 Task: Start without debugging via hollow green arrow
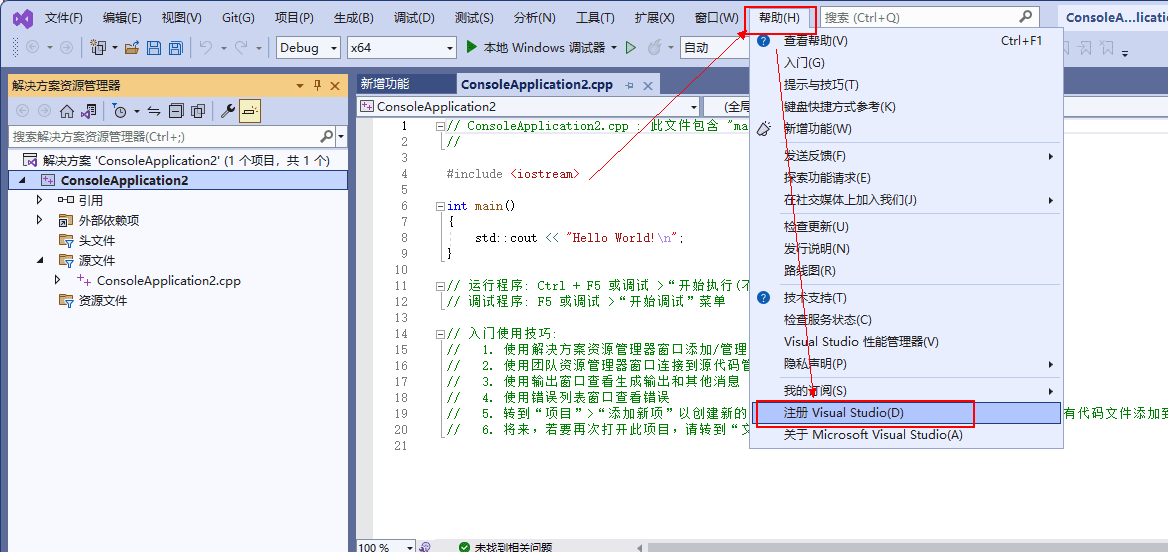click(x=631, y=48)
